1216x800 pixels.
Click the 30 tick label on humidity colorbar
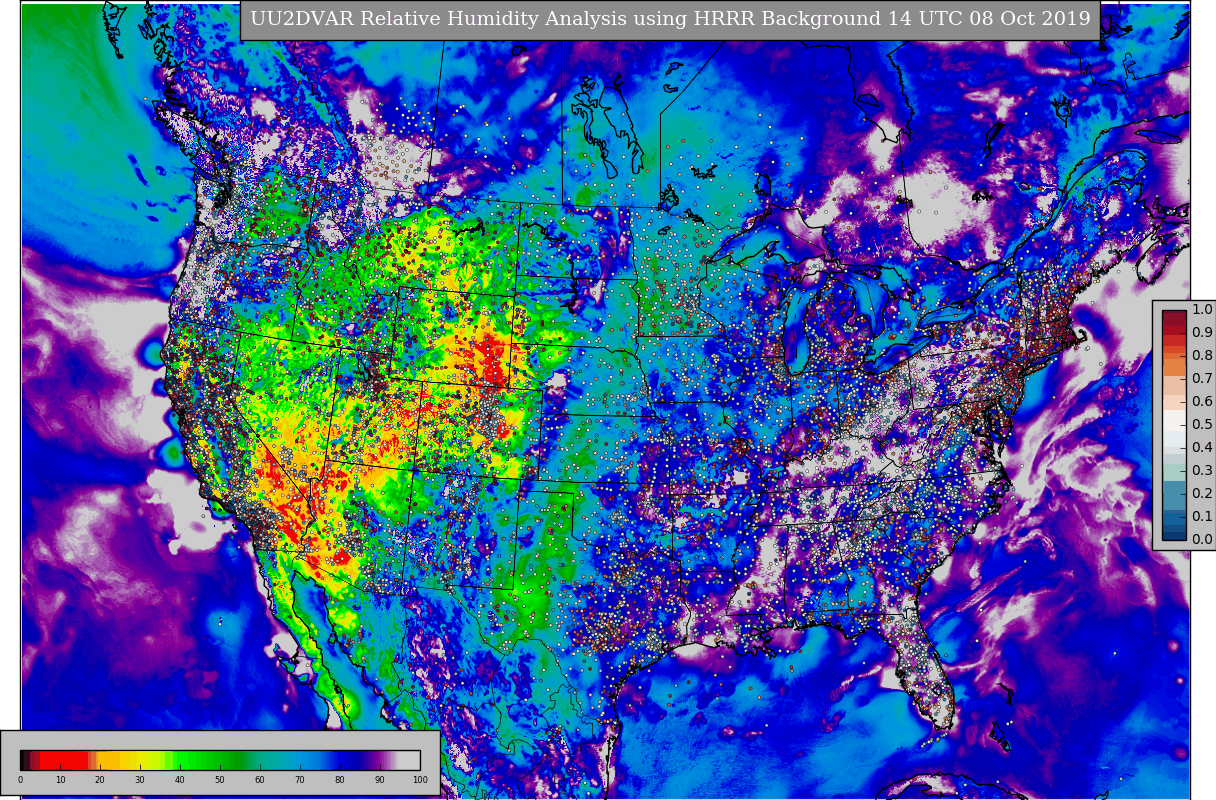[x=140, y=780]
